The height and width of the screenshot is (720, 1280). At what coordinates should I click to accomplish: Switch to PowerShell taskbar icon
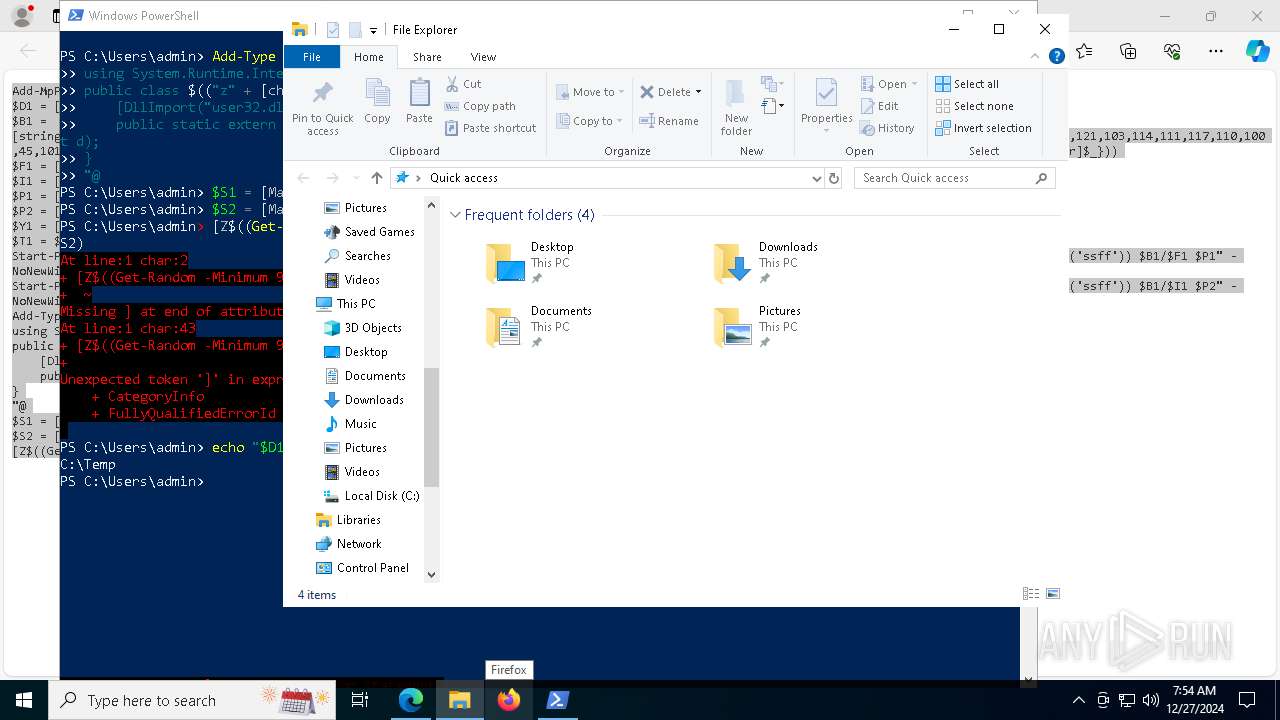(x=558, y=700)
